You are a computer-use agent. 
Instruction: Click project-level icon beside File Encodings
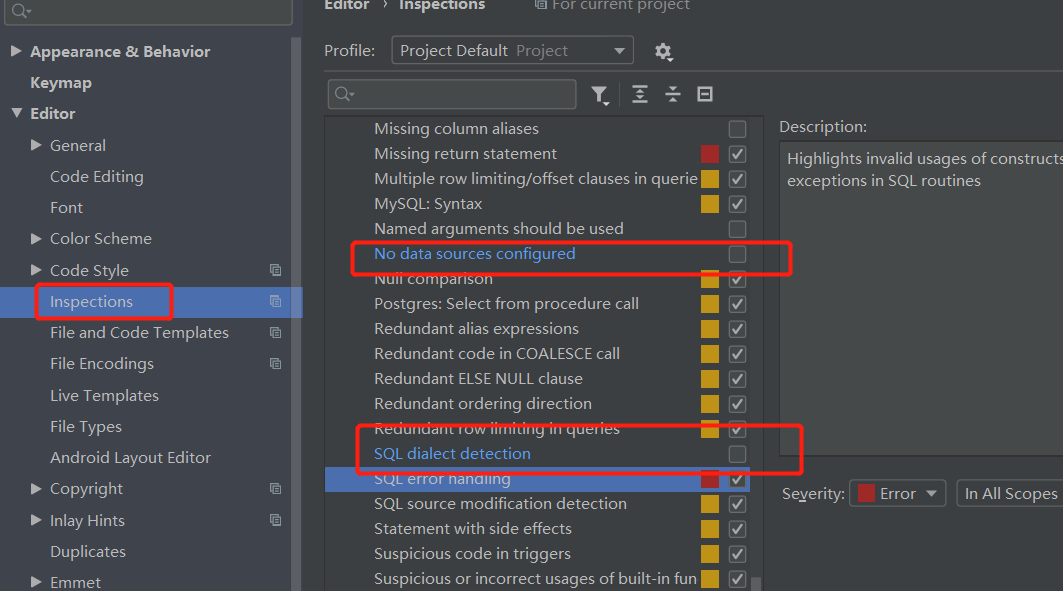click(x=275, y=363)
